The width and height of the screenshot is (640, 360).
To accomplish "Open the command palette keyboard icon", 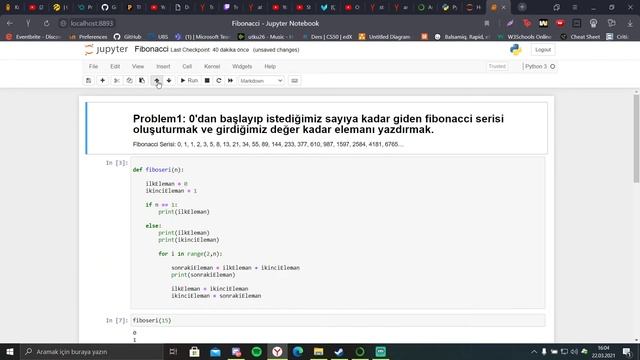I will (x=294, y=81).
